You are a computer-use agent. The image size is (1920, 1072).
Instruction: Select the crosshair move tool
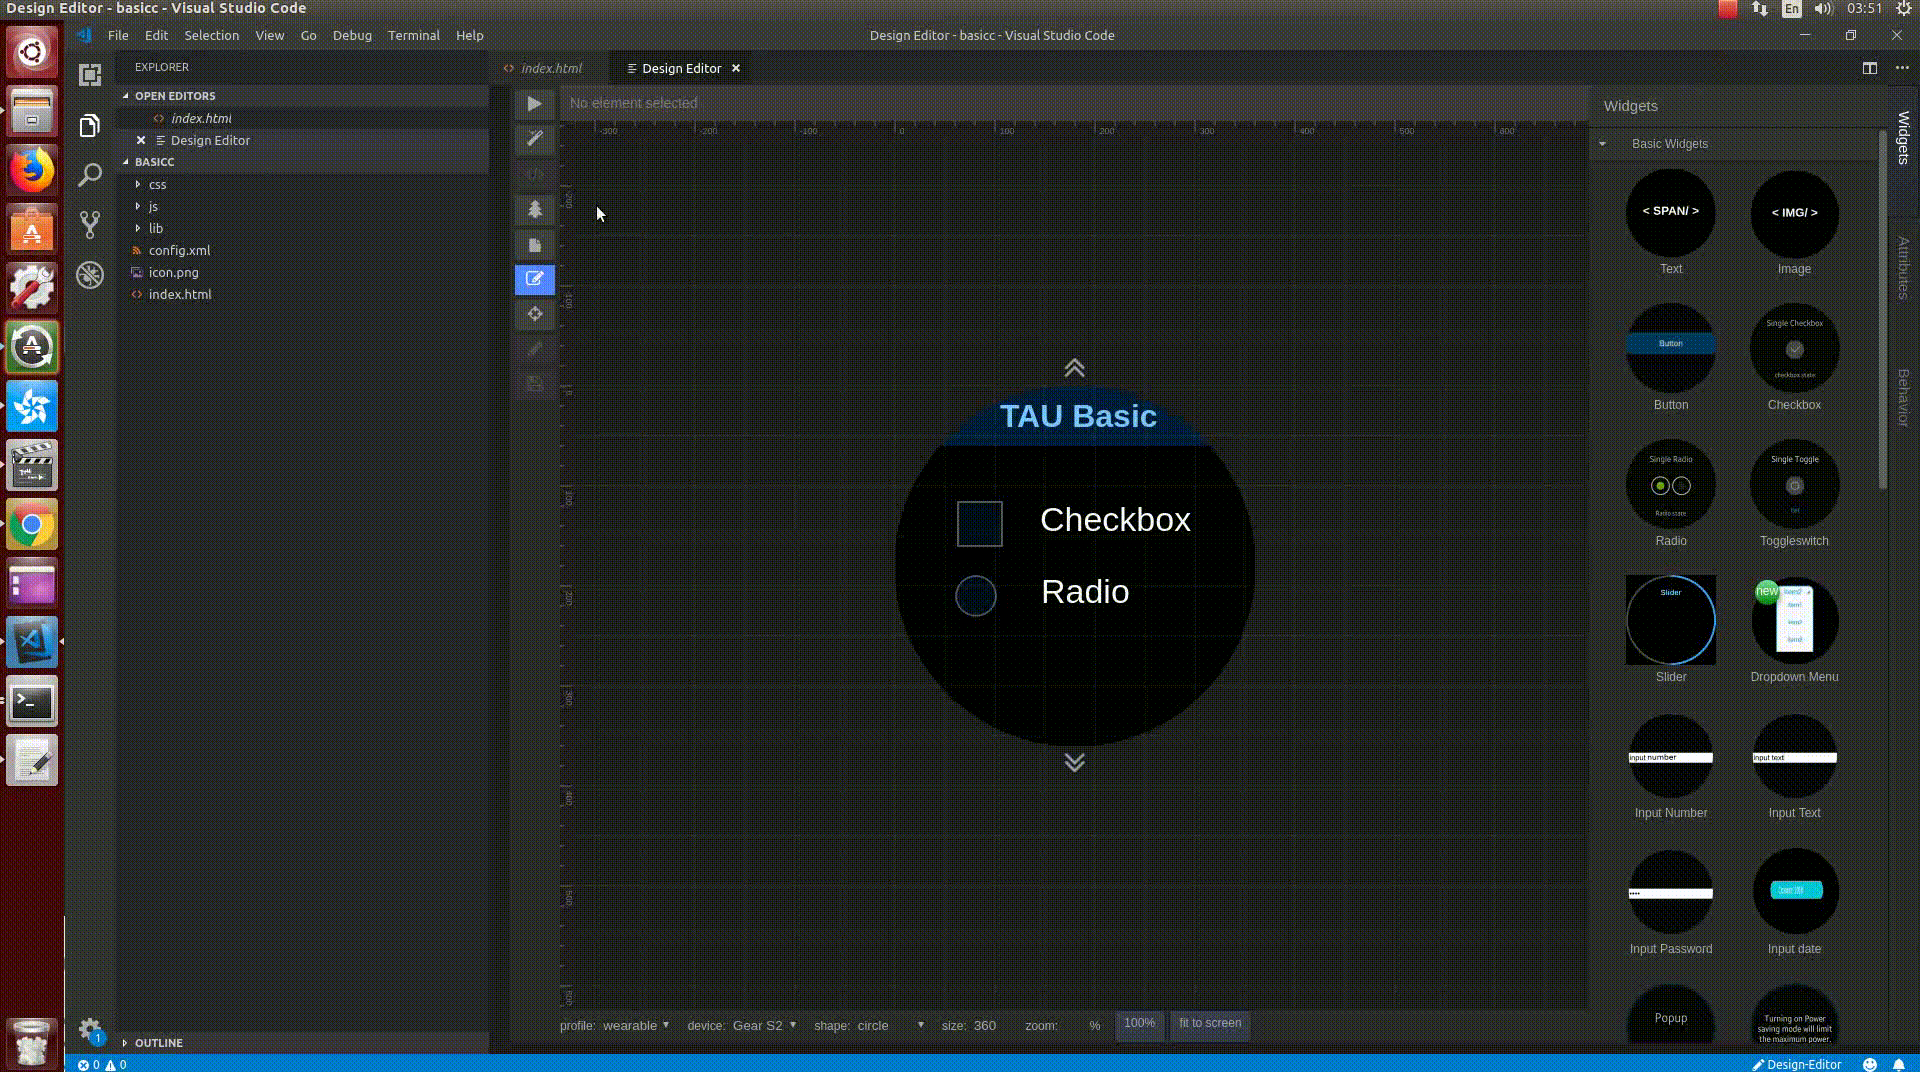point(534,314)
